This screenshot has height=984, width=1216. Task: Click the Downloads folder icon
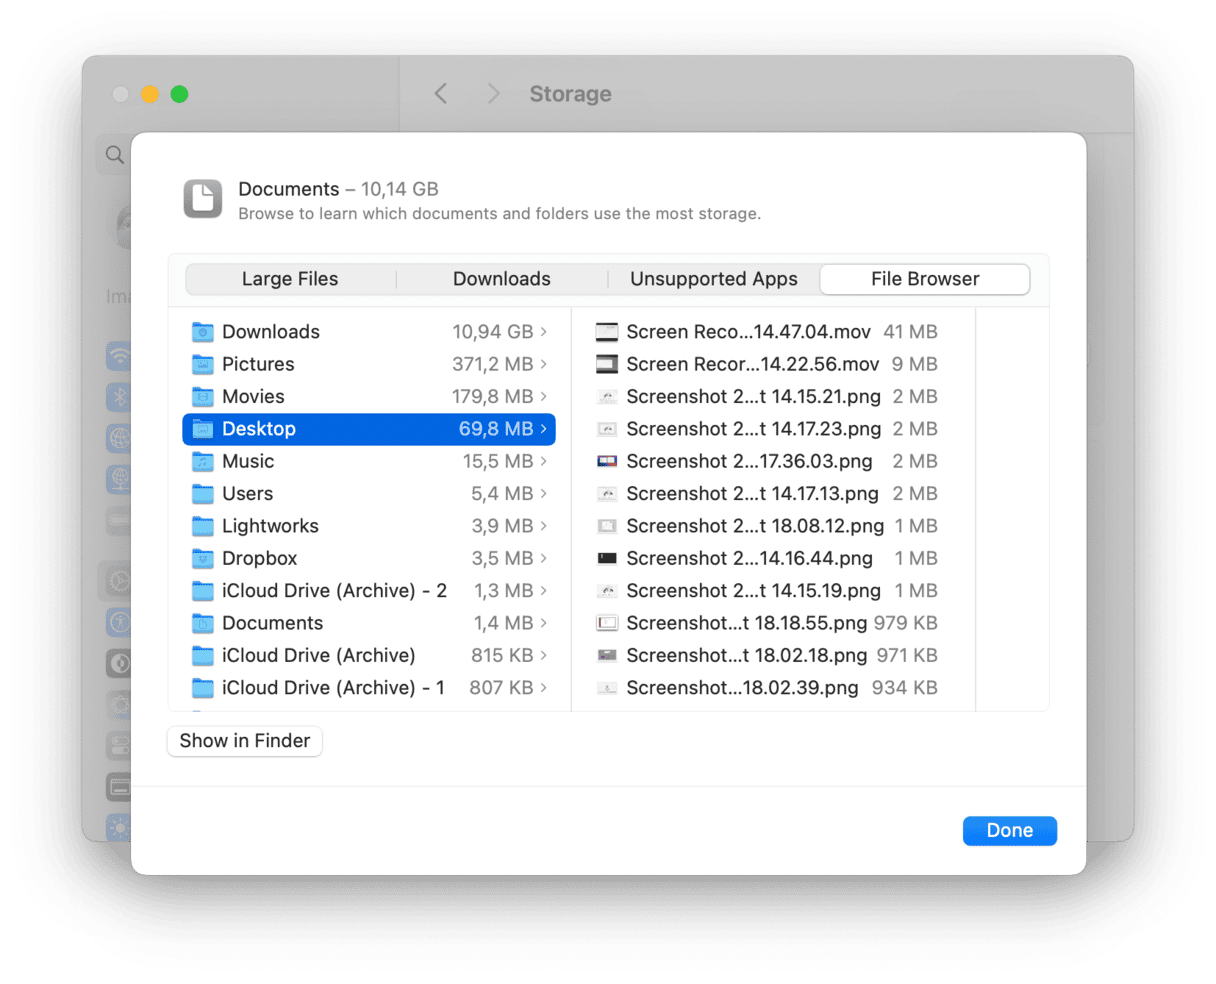point(203,332)
